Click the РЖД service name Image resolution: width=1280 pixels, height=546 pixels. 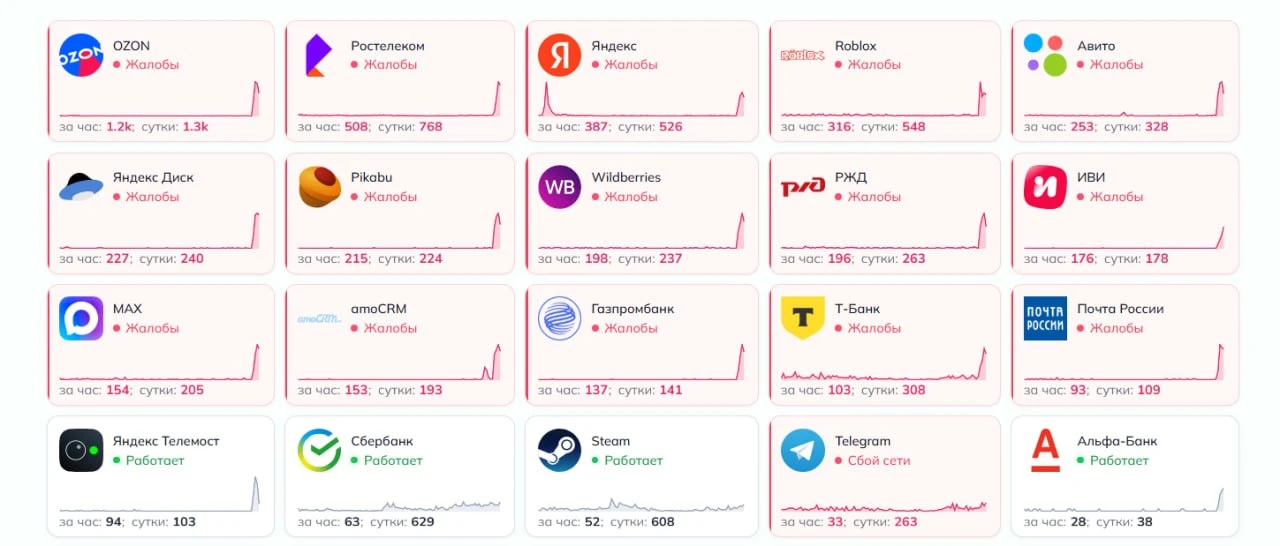851,178
